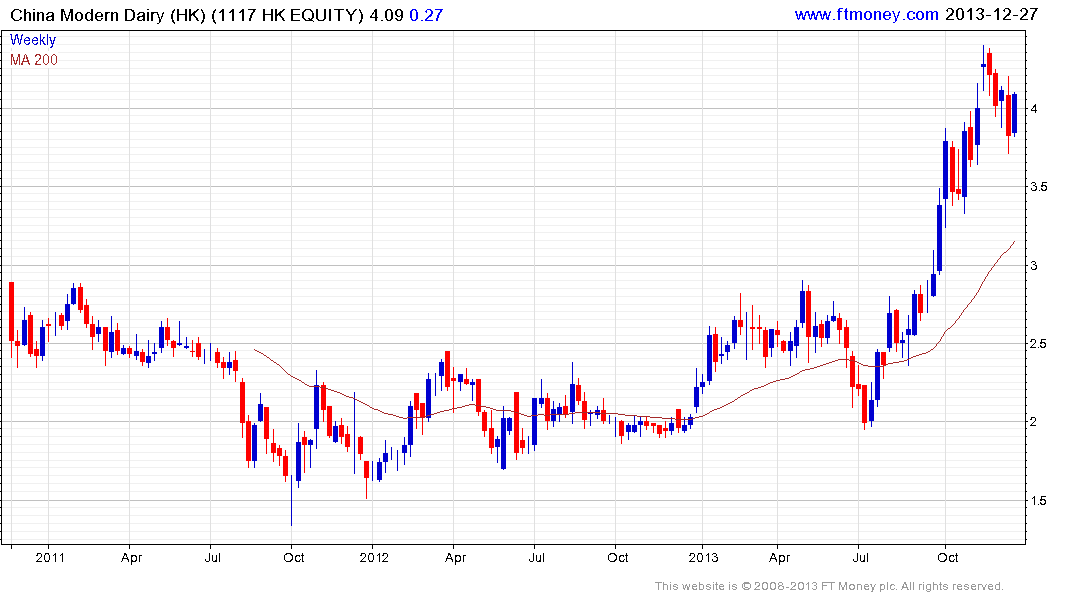
Task: Click the 2011 label on the time axis
Action: tap(50, 557)
